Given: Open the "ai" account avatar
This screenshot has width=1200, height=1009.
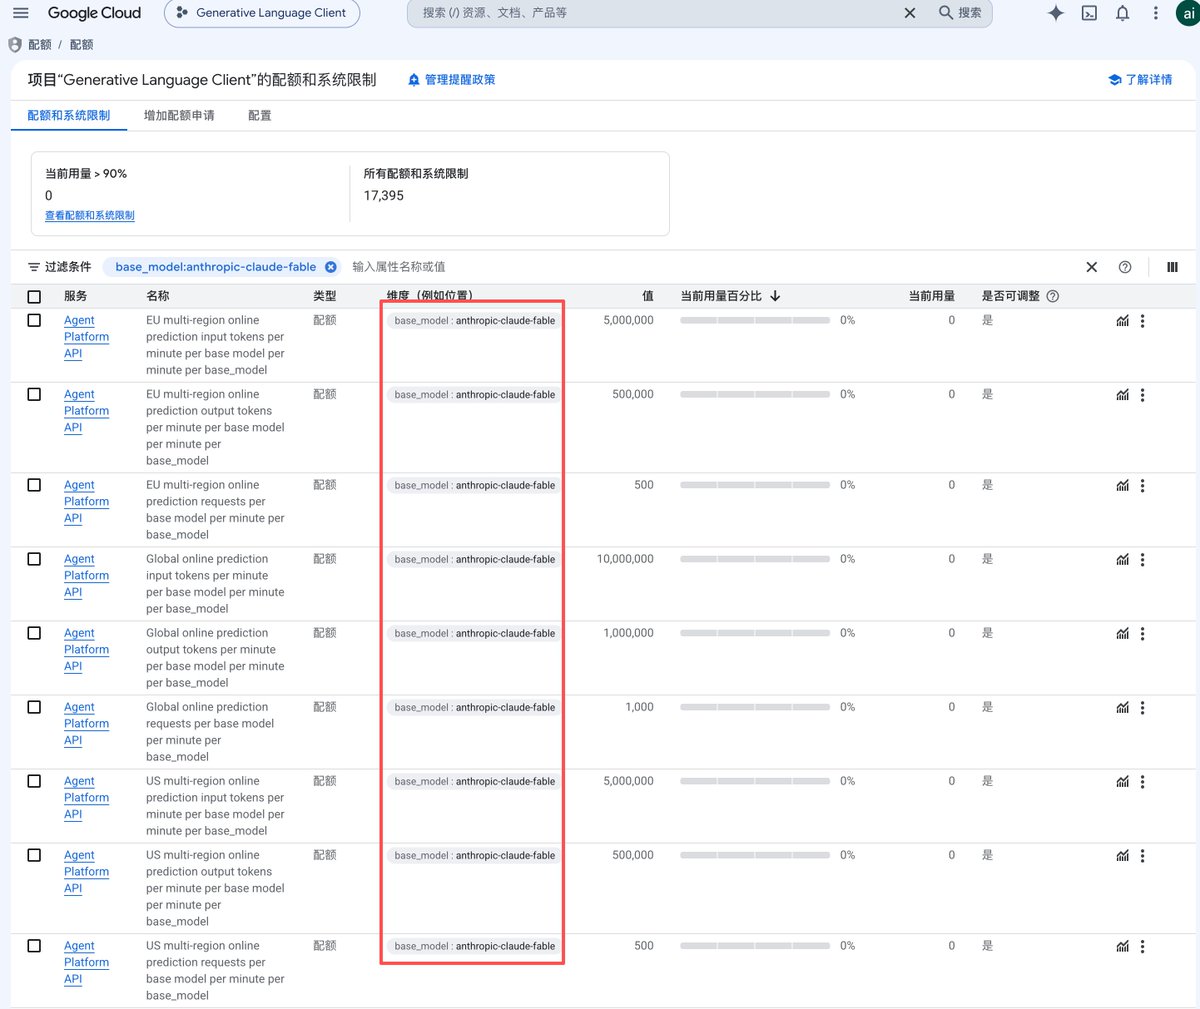Looking at the screenshot, I should coord(1188,13).
